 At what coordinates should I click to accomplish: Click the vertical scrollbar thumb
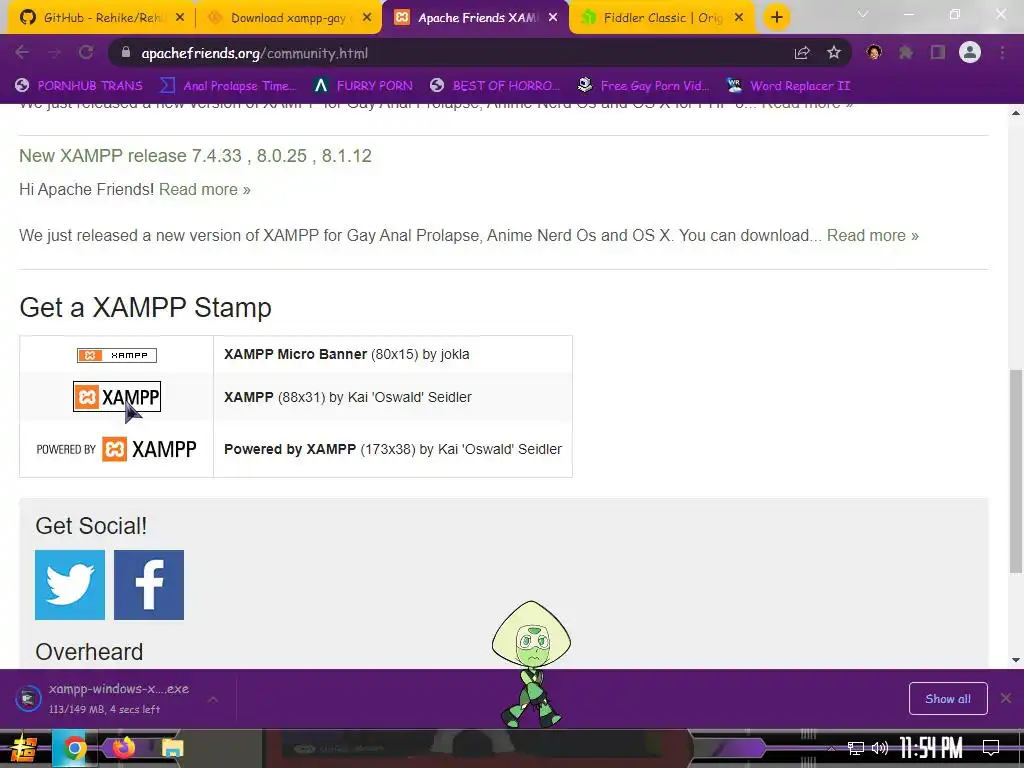[x=1016, y=472]
